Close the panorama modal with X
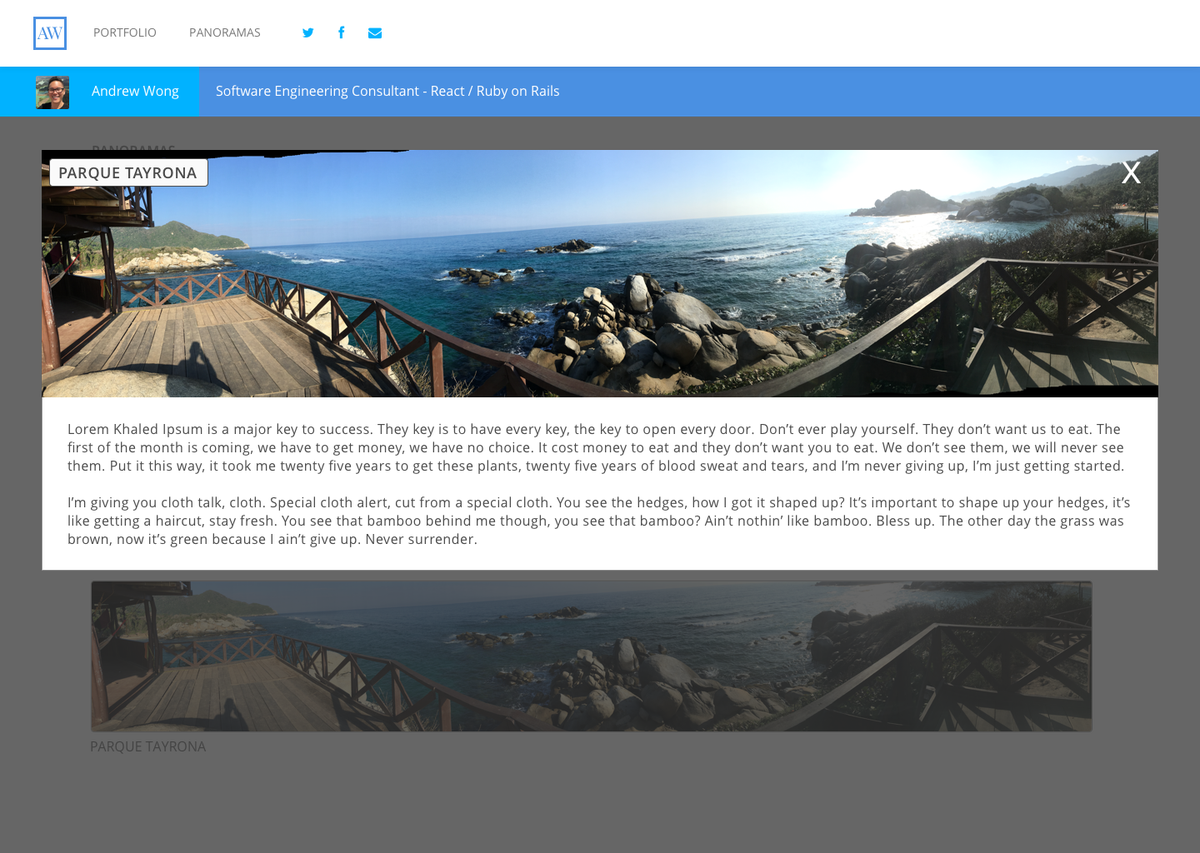Screen dimensions: 1200x853 pyautogui.click(x=1131, y=173)
